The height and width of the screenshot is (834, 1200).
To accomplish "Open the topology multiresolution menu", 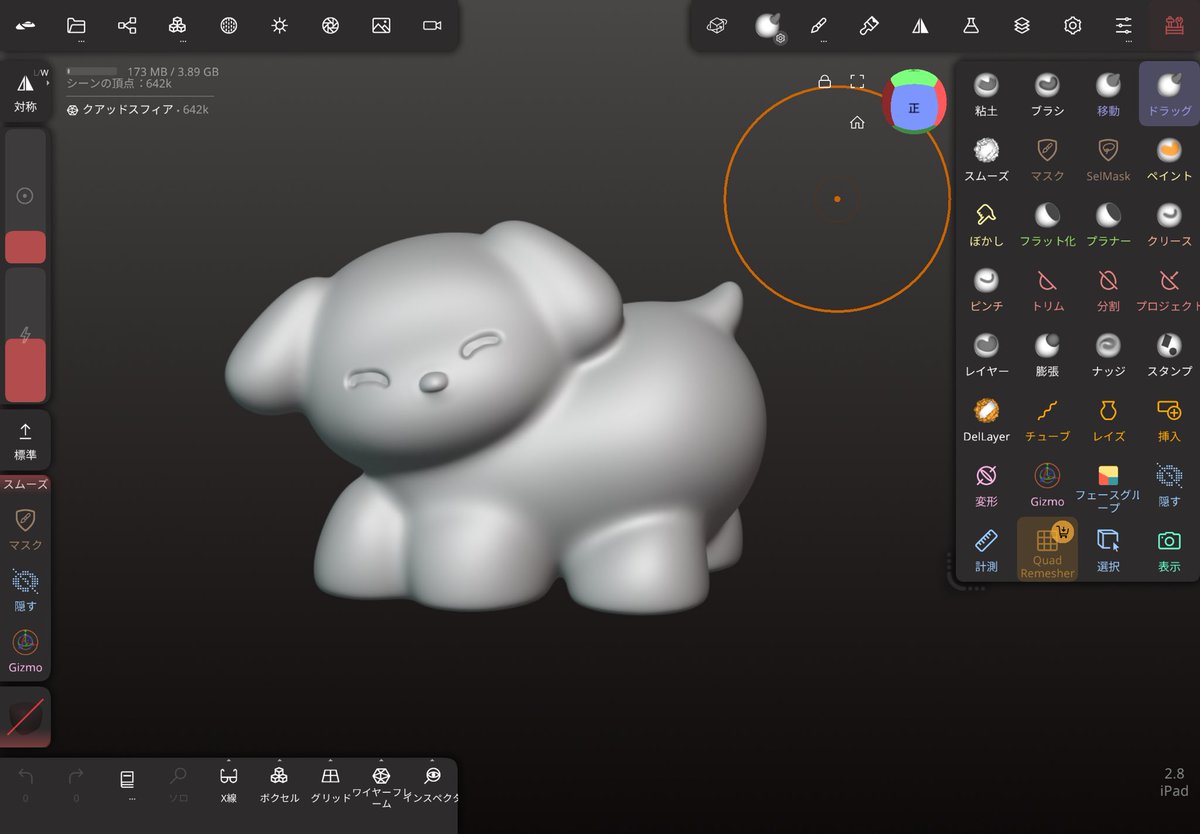I will coord(177,26).
